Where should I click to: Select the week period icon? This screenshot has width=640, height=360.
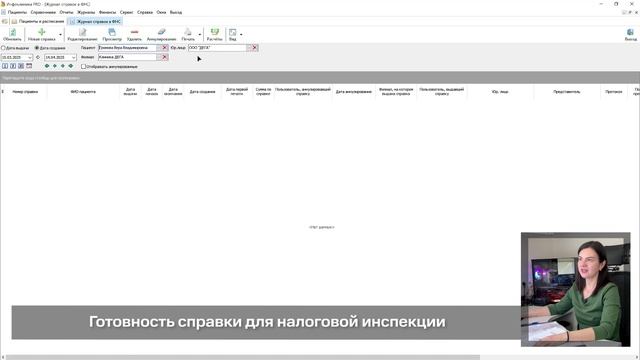click(13, 66)
